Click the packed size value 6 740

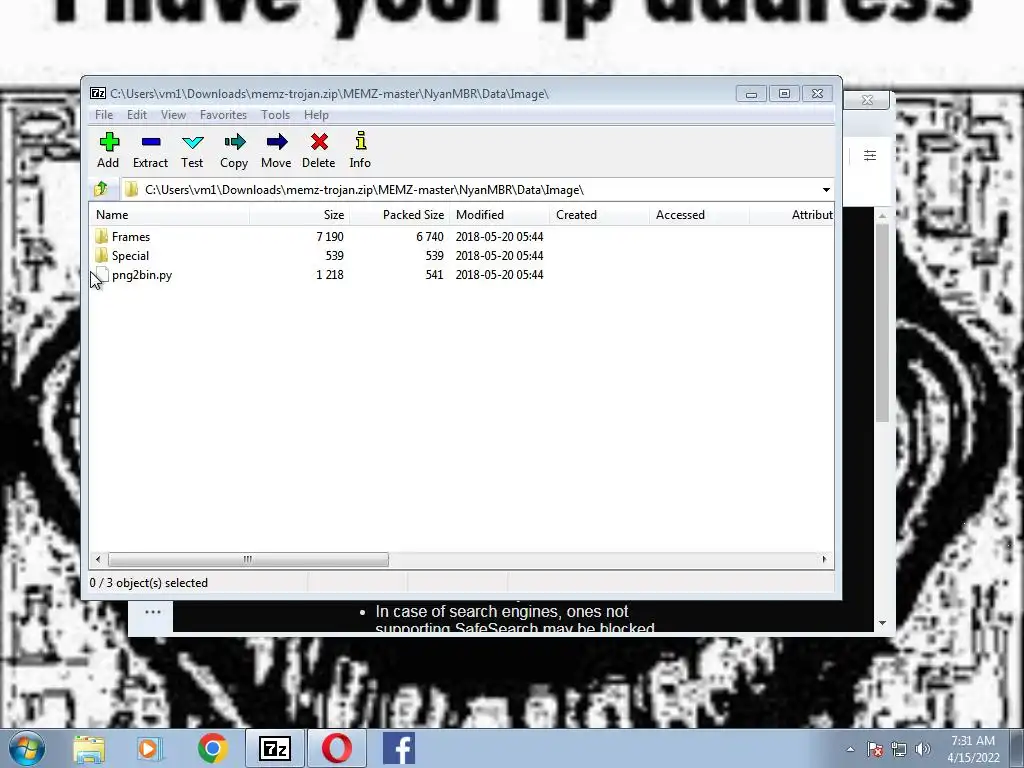pyautogui.click(x=430, y=236)
